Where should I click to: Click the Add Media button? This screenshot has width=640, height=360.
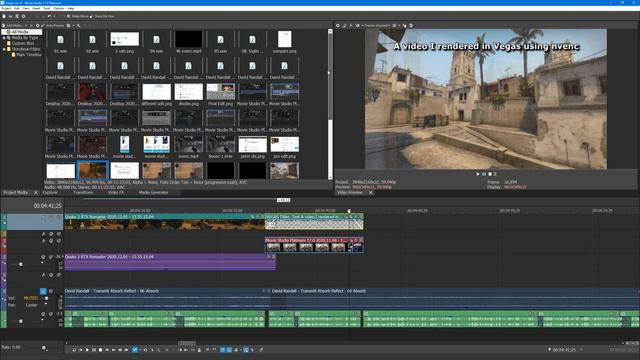13,25
